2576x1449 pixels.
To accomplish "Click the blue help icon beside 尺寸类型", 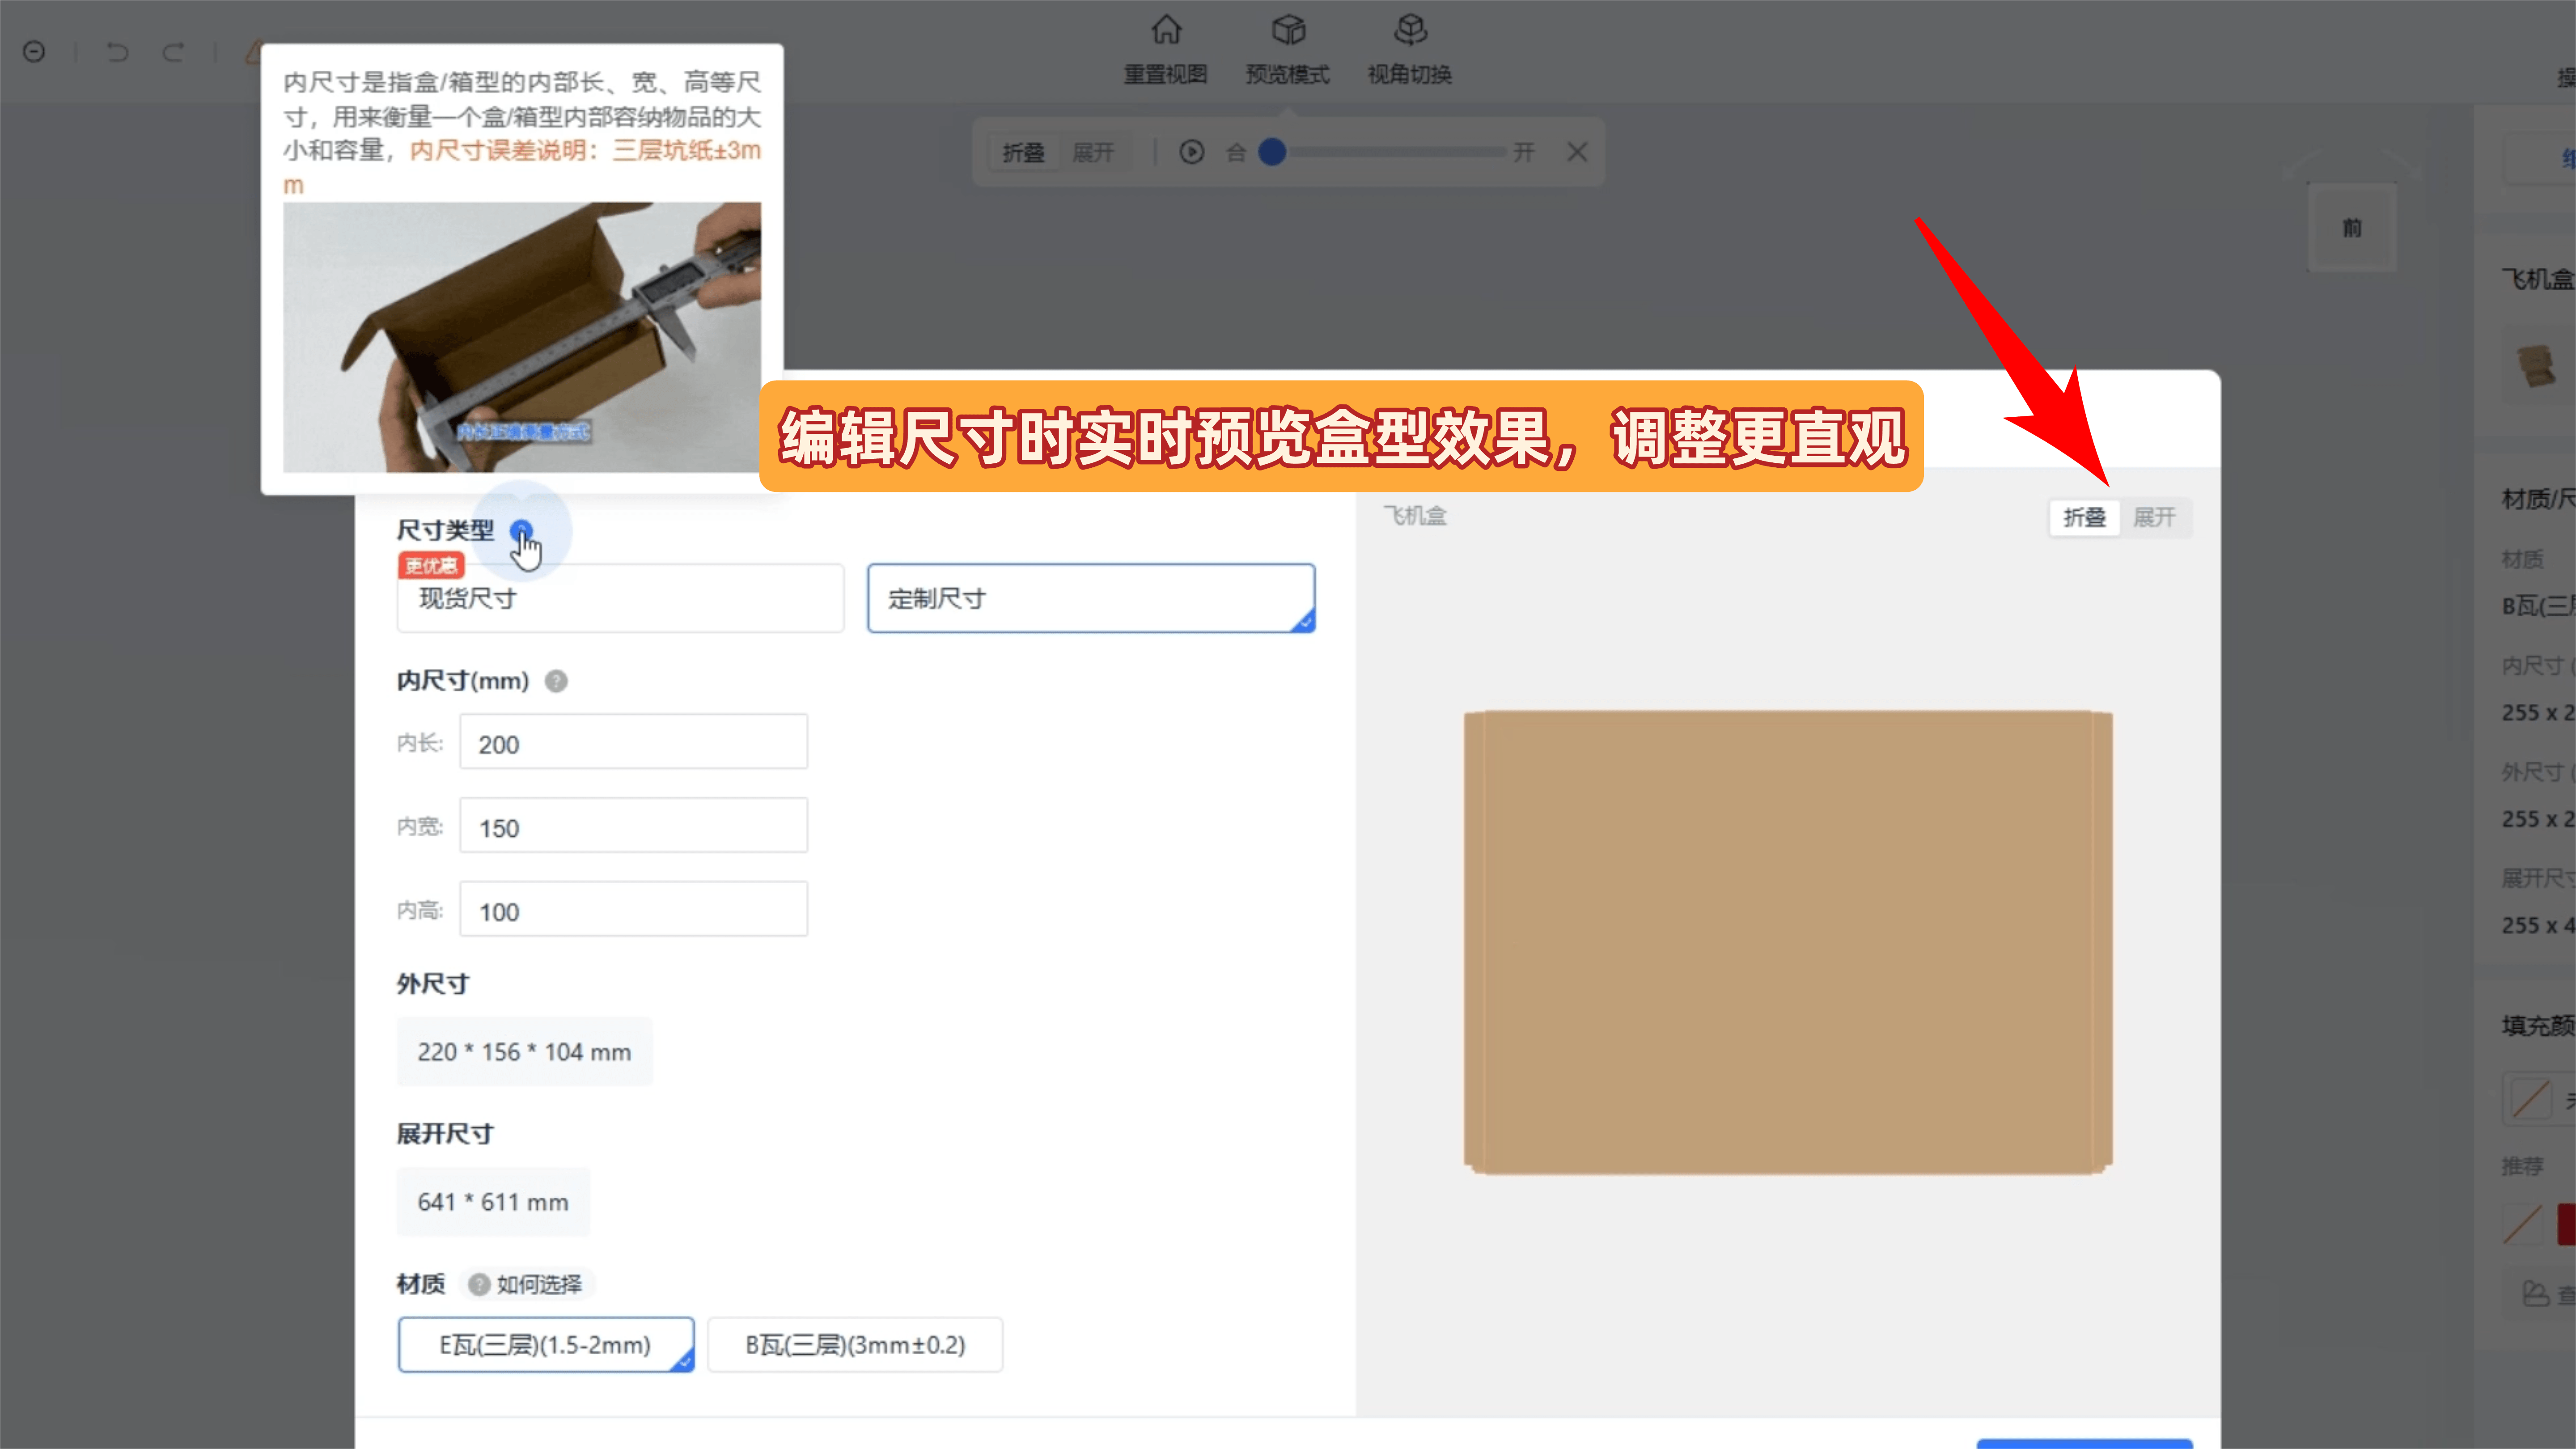I will [x=521, y=530].
